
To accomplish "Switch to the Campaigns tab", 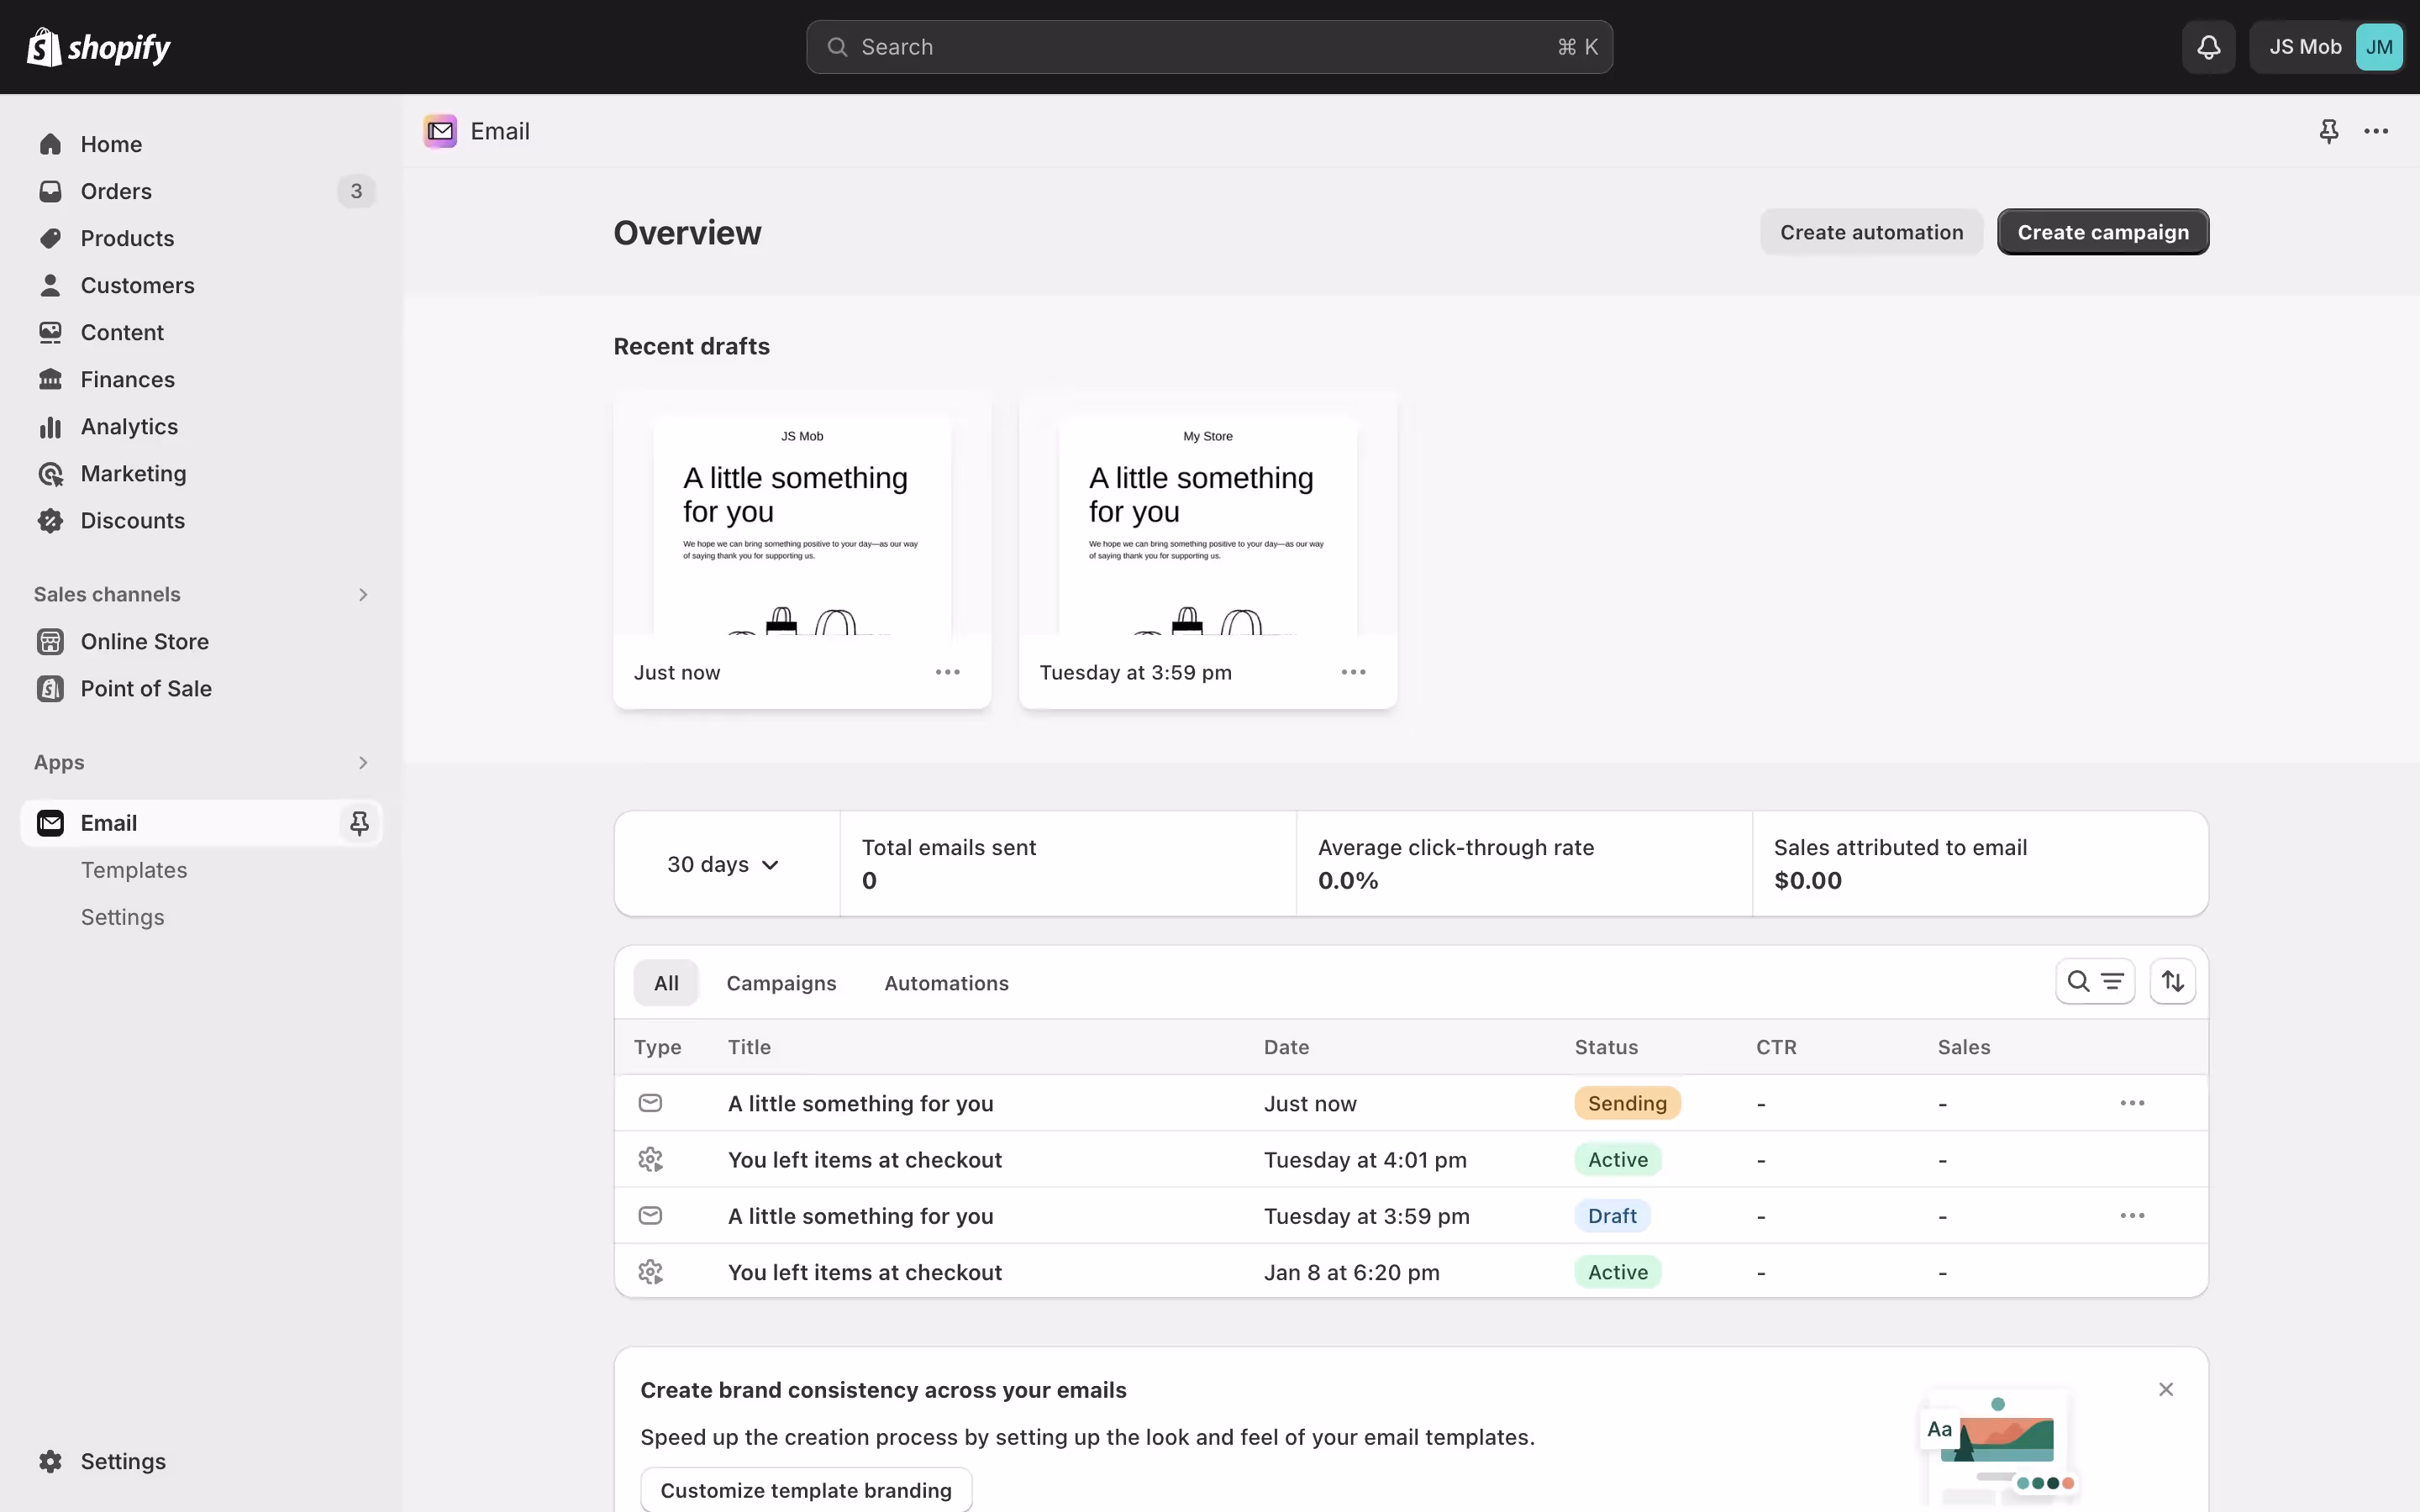I will pos(781,983).
